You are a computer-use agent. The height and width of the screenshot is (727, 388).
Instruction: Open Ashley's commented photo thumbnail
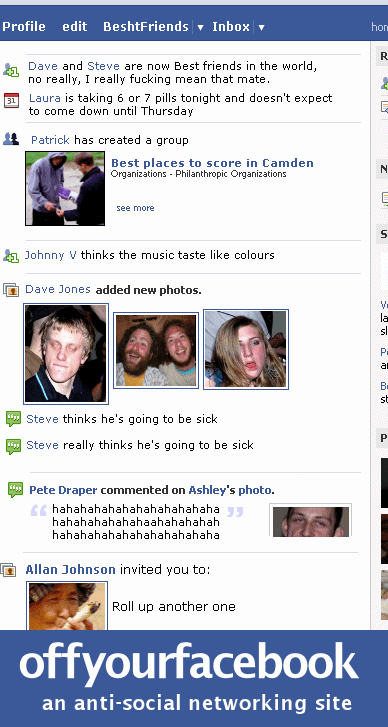coord(311,520)
